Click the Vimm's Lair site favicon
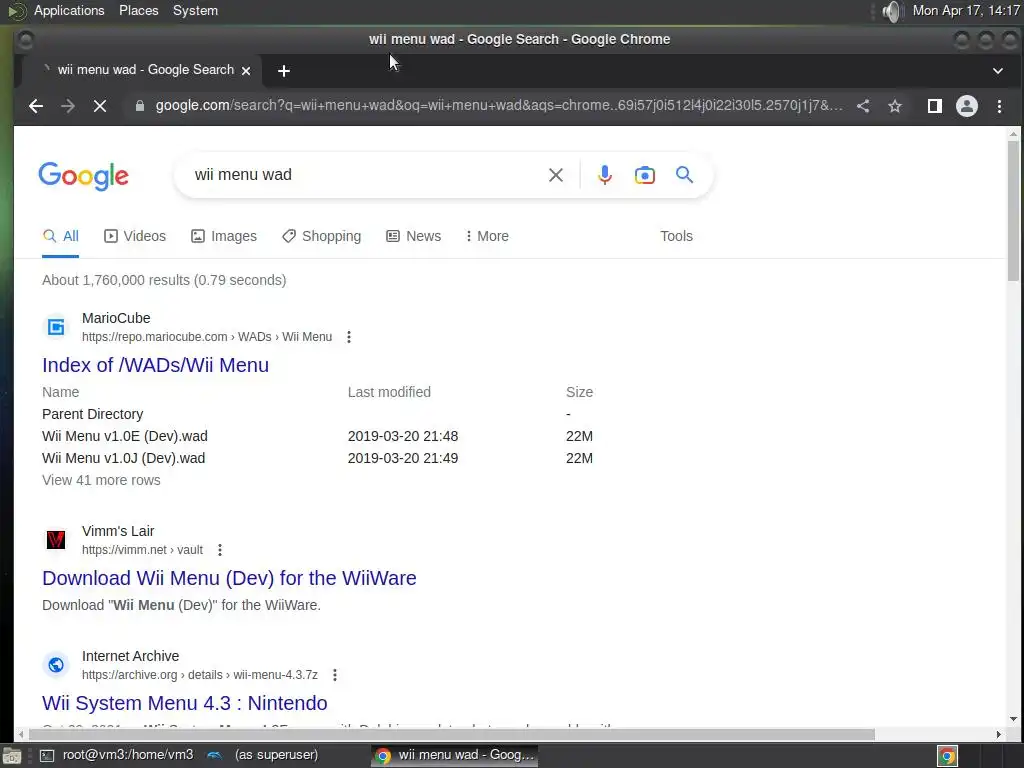Viewport: 1024px width, 768px height. coord(56,539)
